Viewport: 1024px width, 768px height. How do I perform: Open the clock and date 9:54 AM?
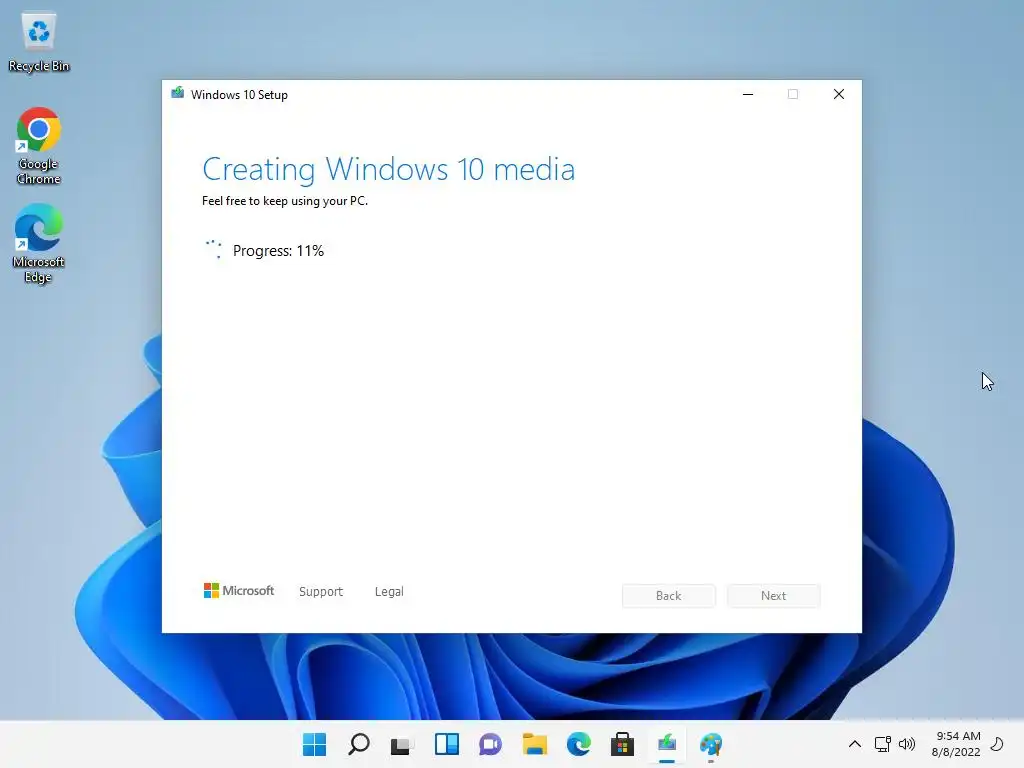[x=956, y=744]
